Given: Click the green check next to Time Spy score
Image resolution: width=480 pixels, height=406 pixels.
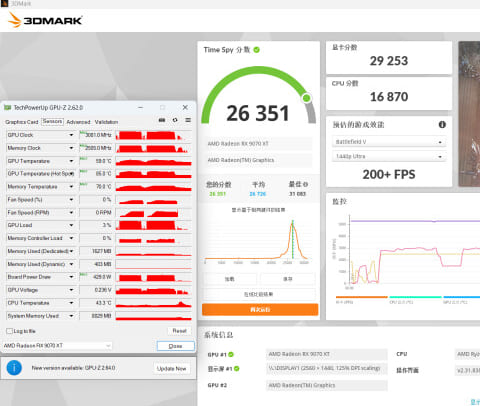Looking at the screenshot, I should tap(257, 50).
